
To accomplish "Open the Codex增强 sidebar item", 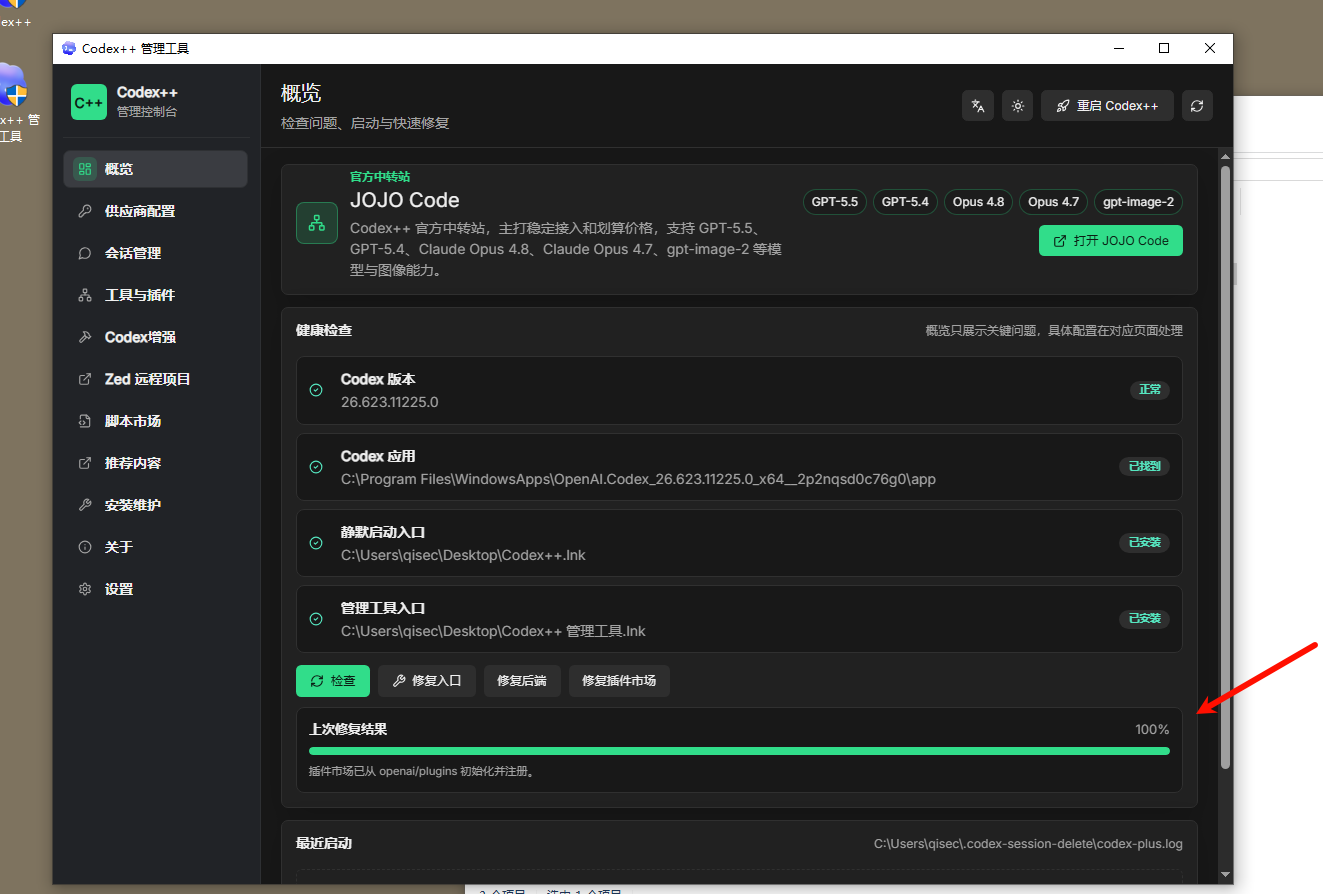I will [x=155, y=337].
